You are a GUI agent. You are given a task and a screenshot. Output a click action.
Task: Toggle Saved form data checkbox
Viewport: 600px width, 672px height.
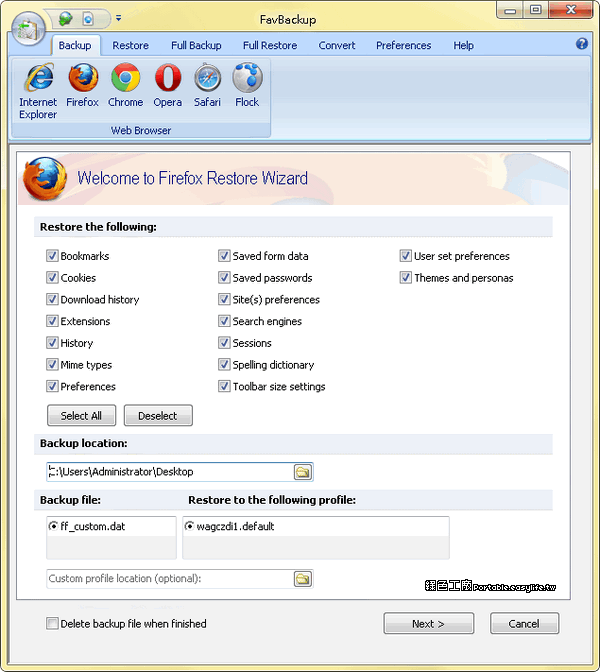pos(224,256)
